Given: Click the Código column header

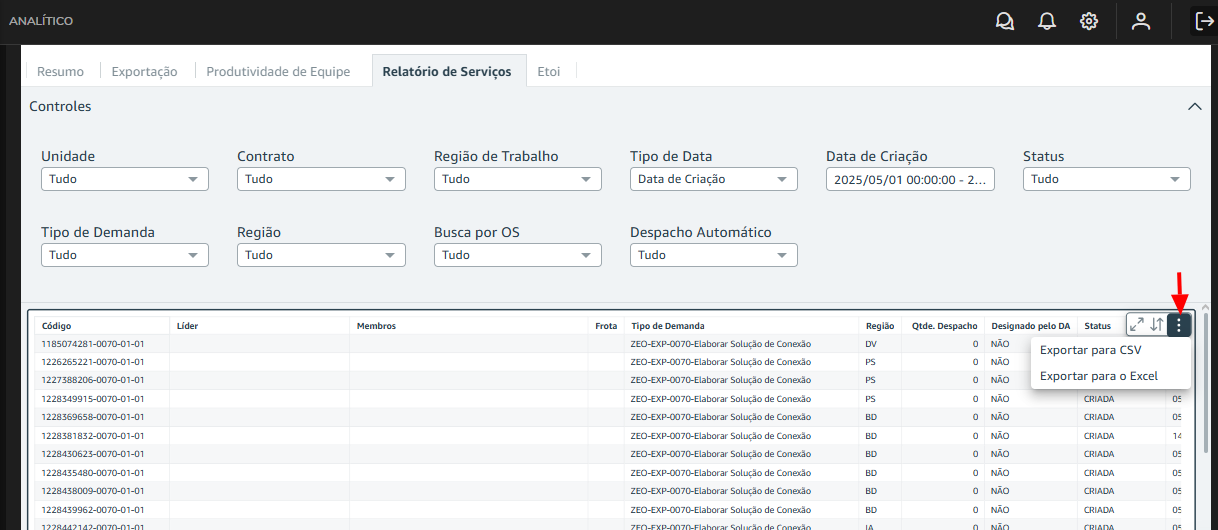Looking at the screenshot, I should click(x=57, y=326).
